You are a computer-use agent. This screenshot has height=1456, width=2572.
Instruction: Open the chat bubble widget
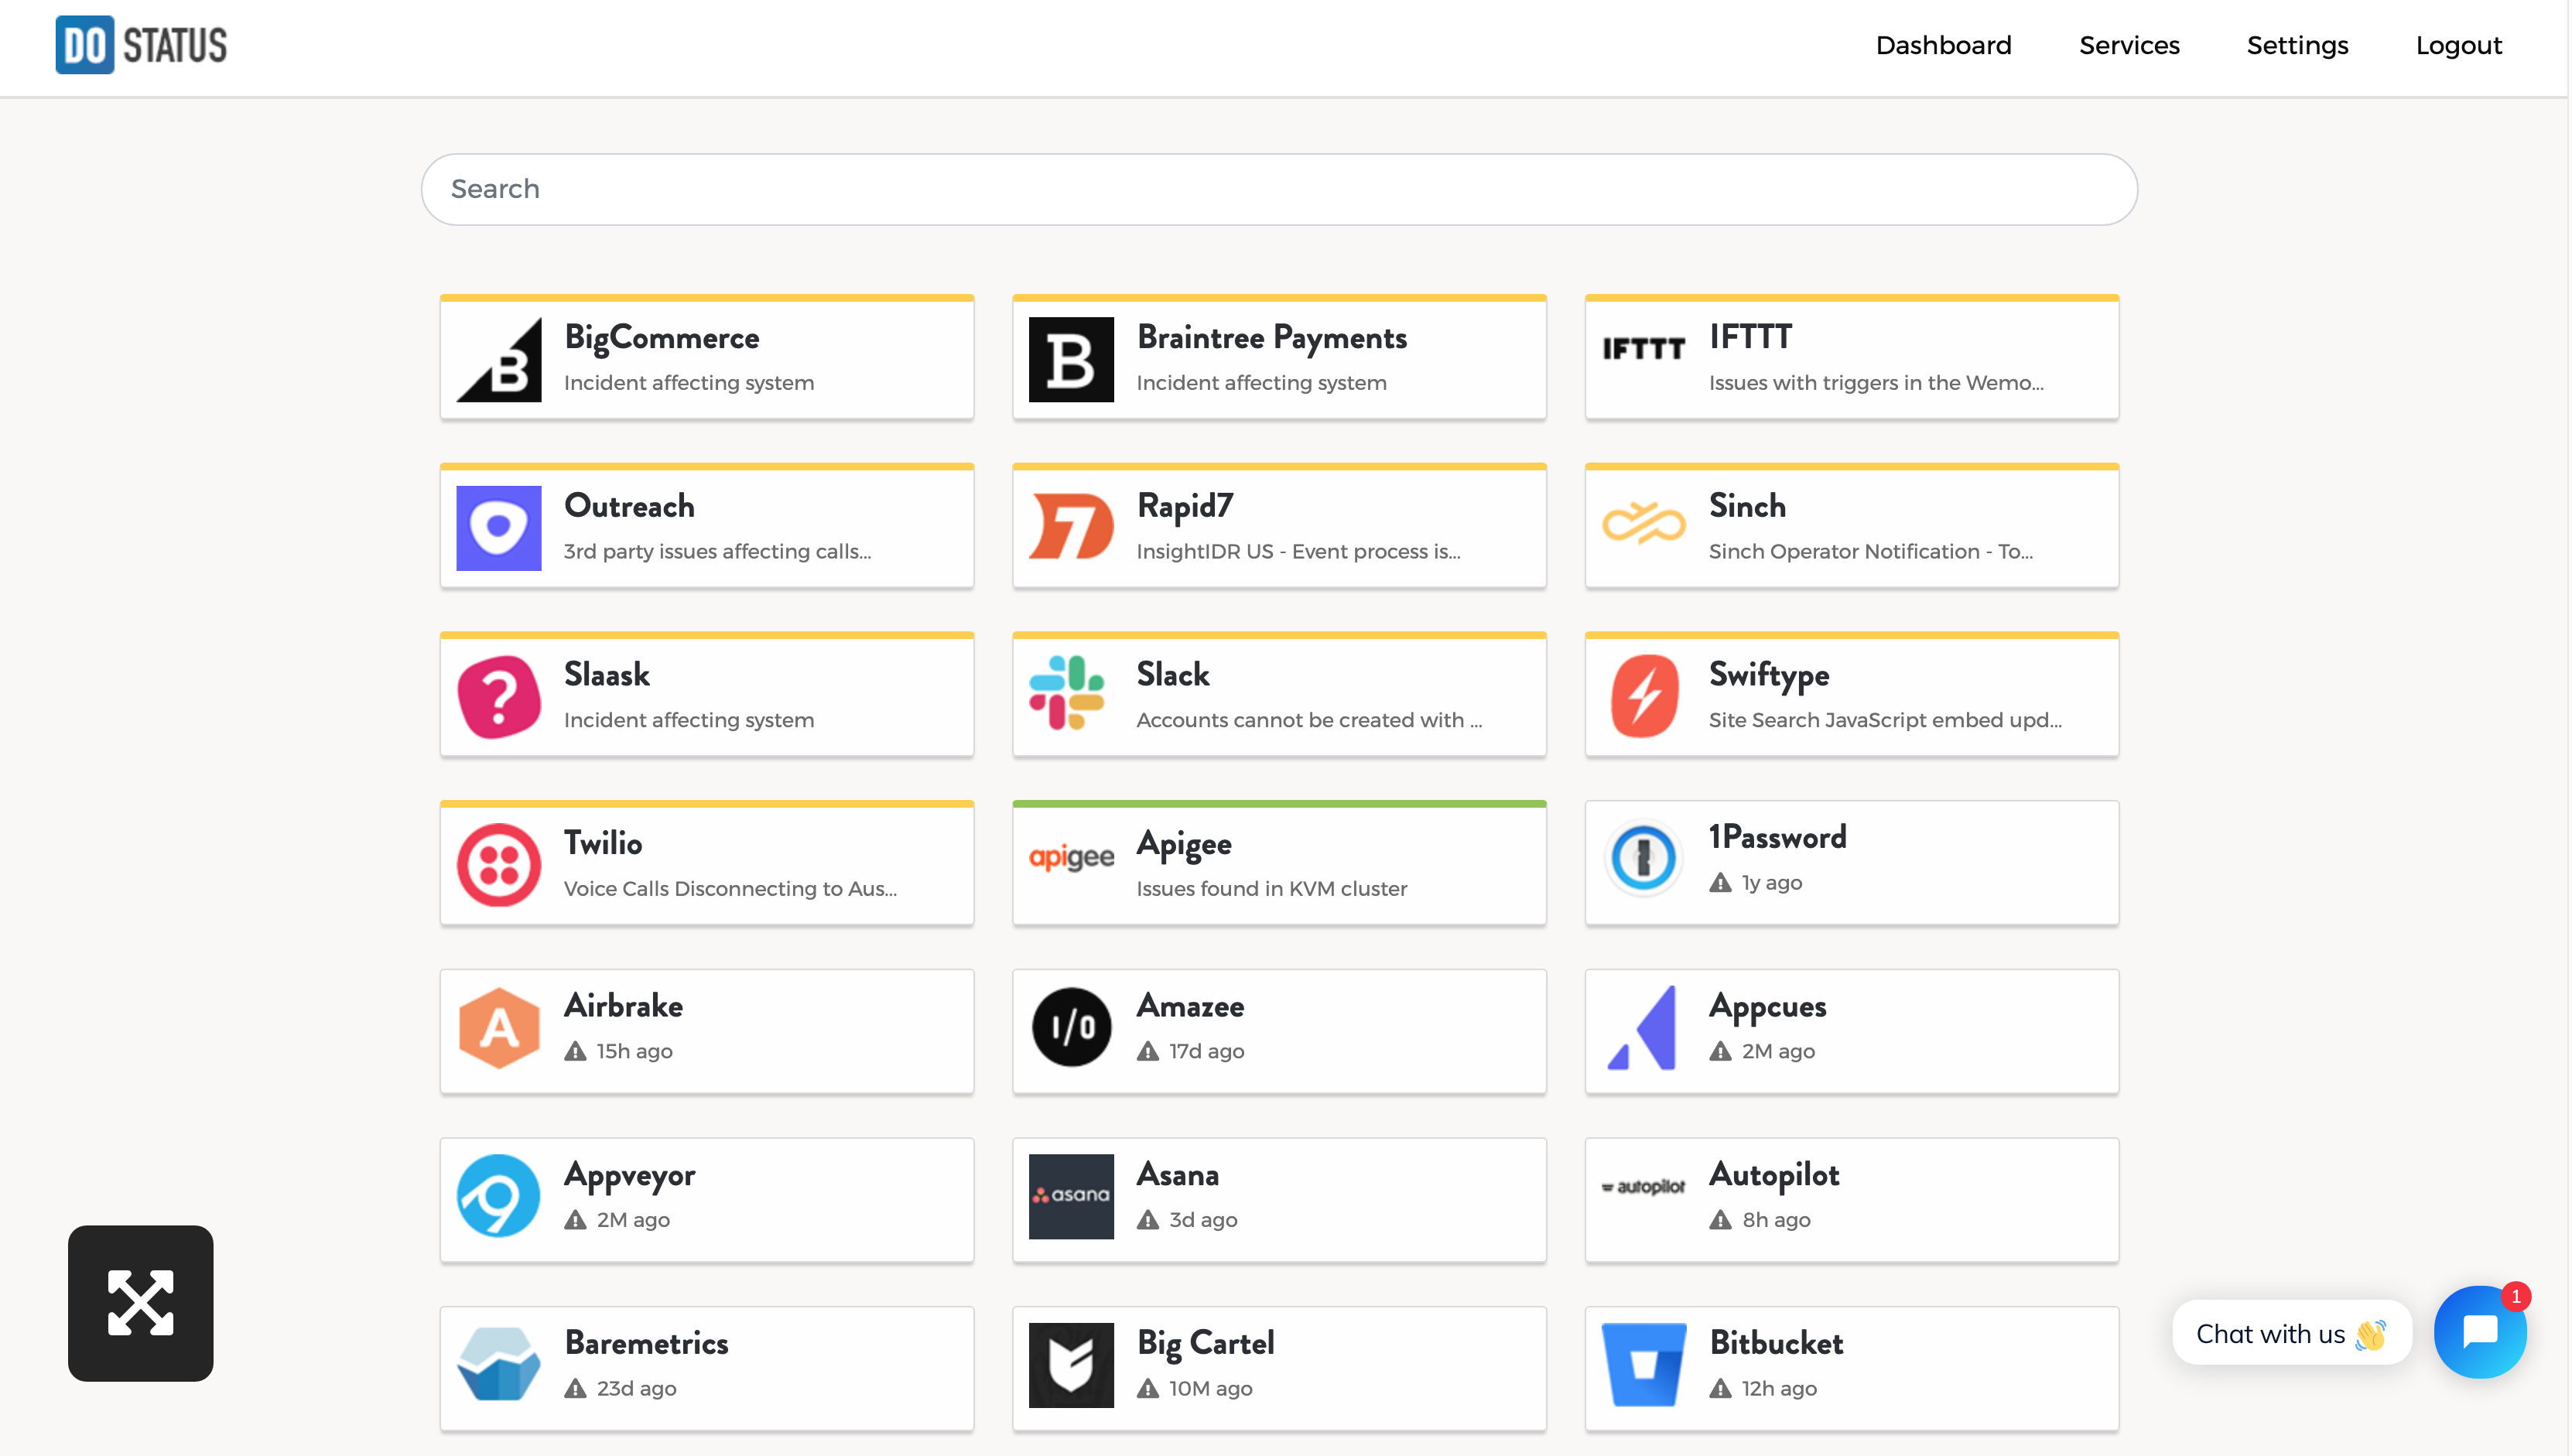click(2478, 1332)
